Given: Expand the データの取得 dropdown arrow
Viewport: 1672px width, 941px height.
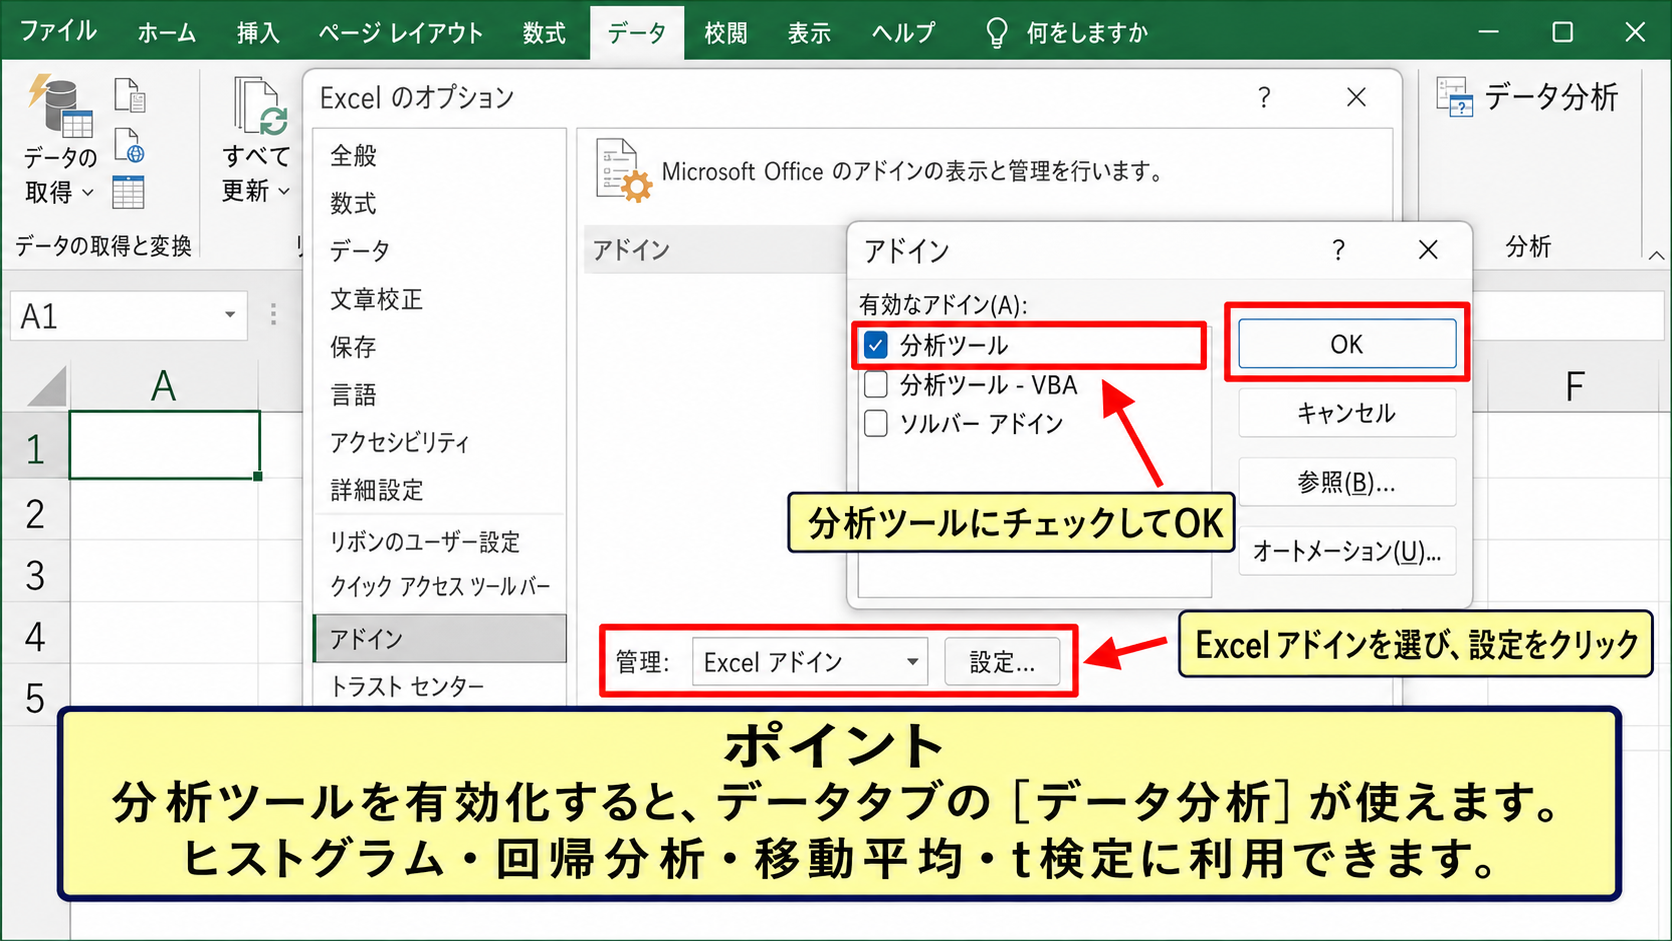Looking at the screenshot, I should tap(87, 192).
